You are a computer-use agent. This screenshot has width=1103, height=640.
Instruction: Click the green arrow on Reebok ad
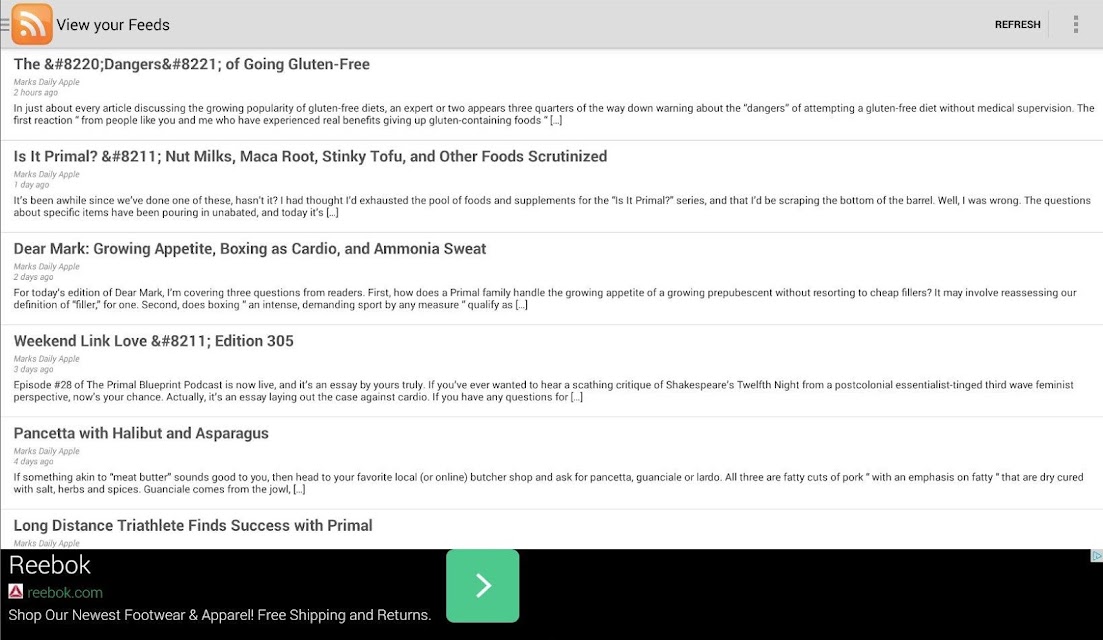[x=483, y=586]
